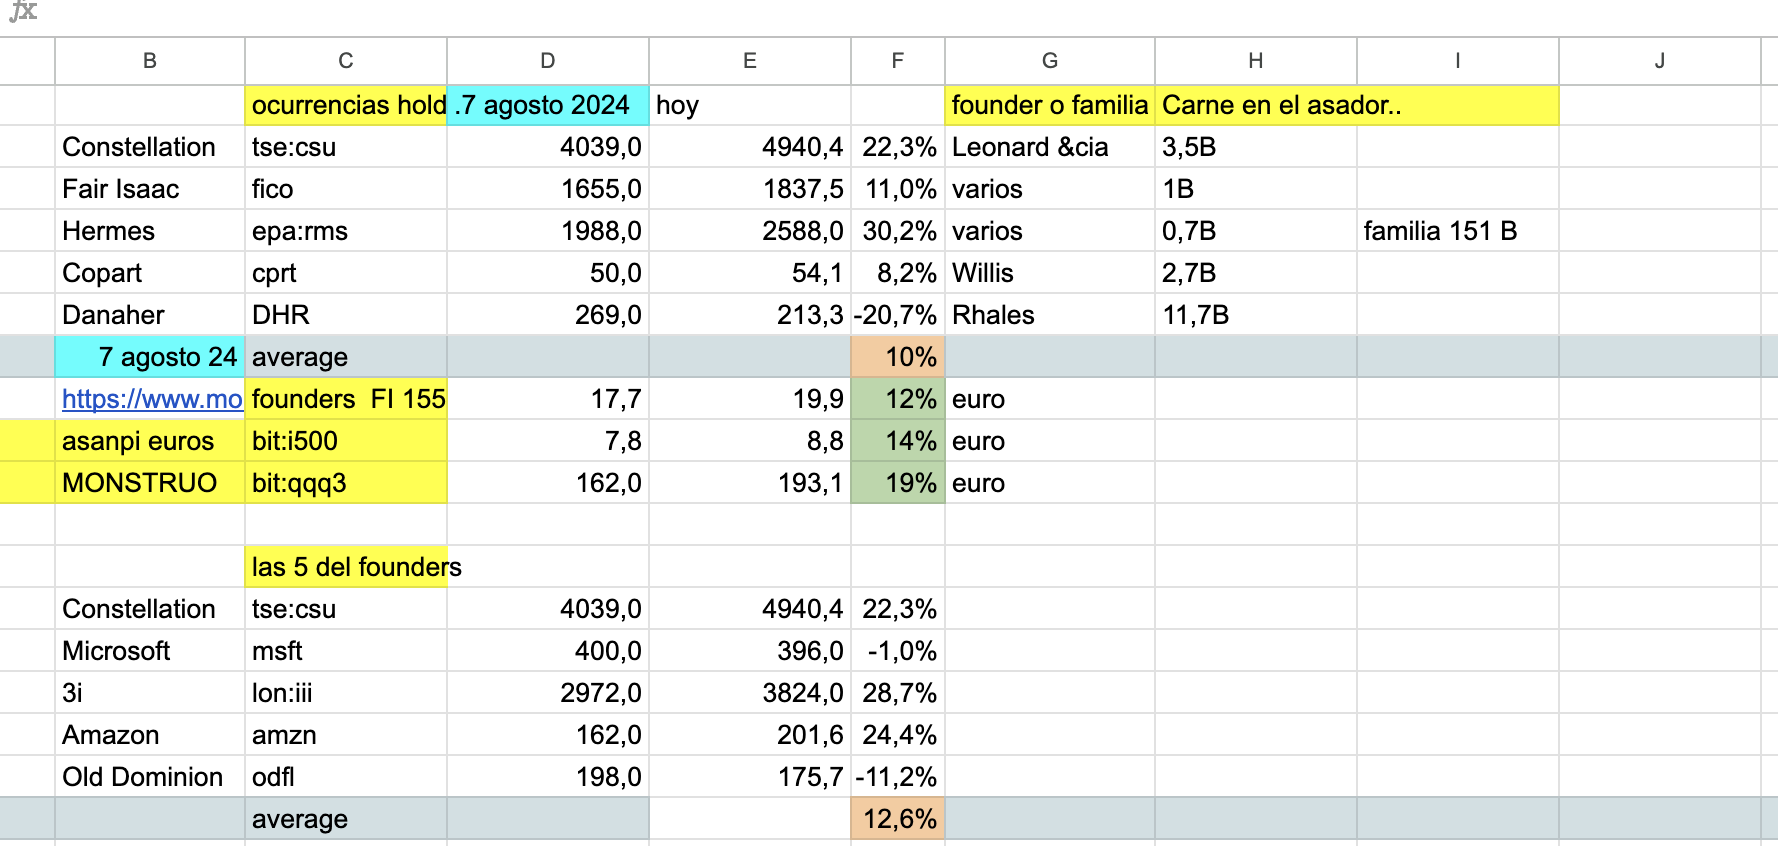Select column H header

pyautogui.click(x=1256, y=61)
